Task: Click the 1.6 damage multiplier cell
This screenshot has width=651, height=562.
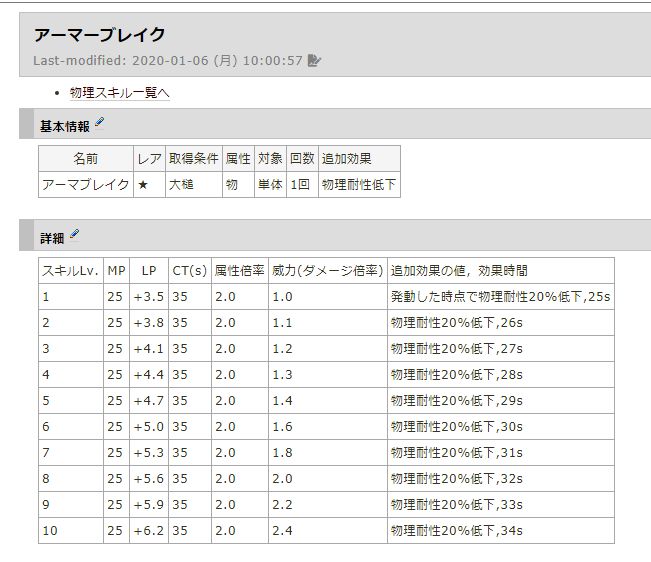Action: (x=328, y=427)
